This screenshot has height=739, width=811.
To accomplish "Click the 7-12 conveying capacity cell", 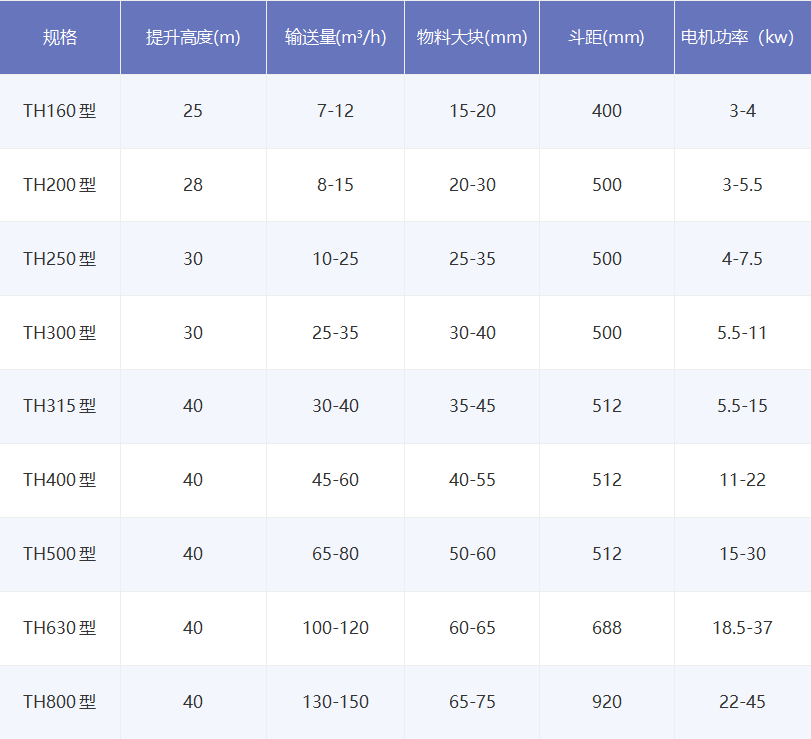I will pyautogui.click(x=333, y=112).
